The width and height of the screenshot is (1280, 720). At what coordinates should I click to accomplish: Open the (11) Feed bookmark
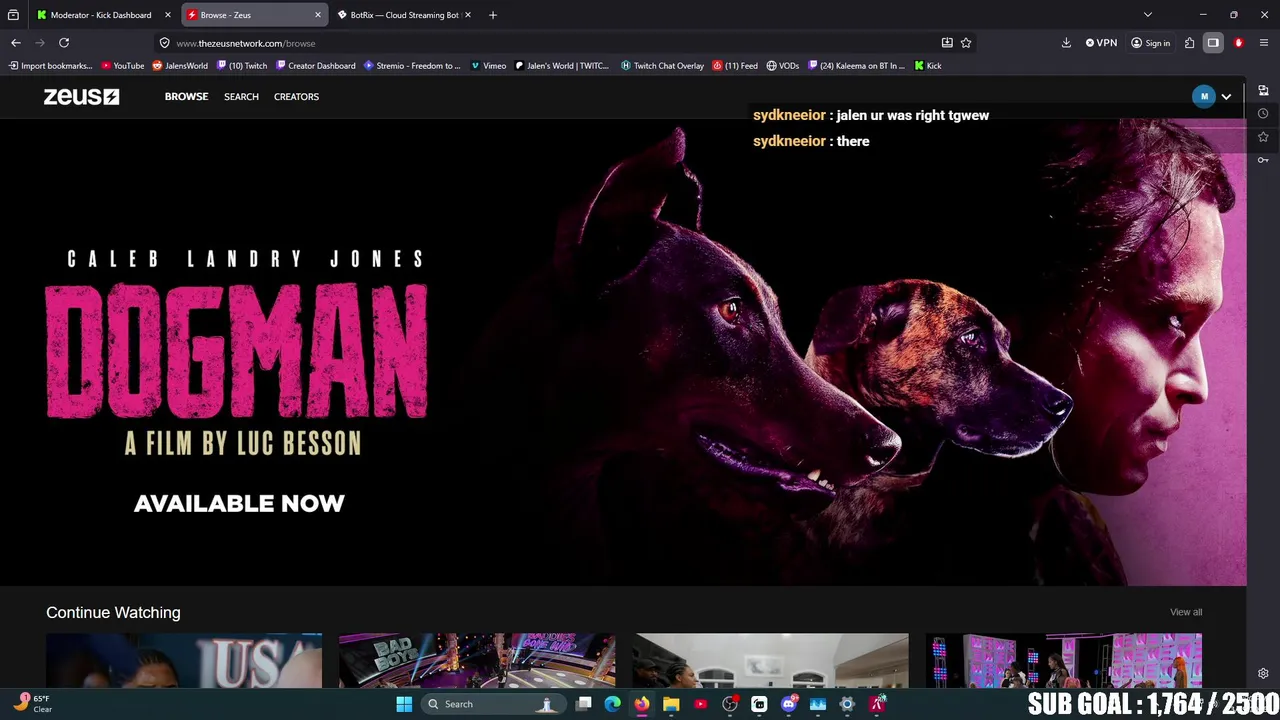[x=735, y=66]
